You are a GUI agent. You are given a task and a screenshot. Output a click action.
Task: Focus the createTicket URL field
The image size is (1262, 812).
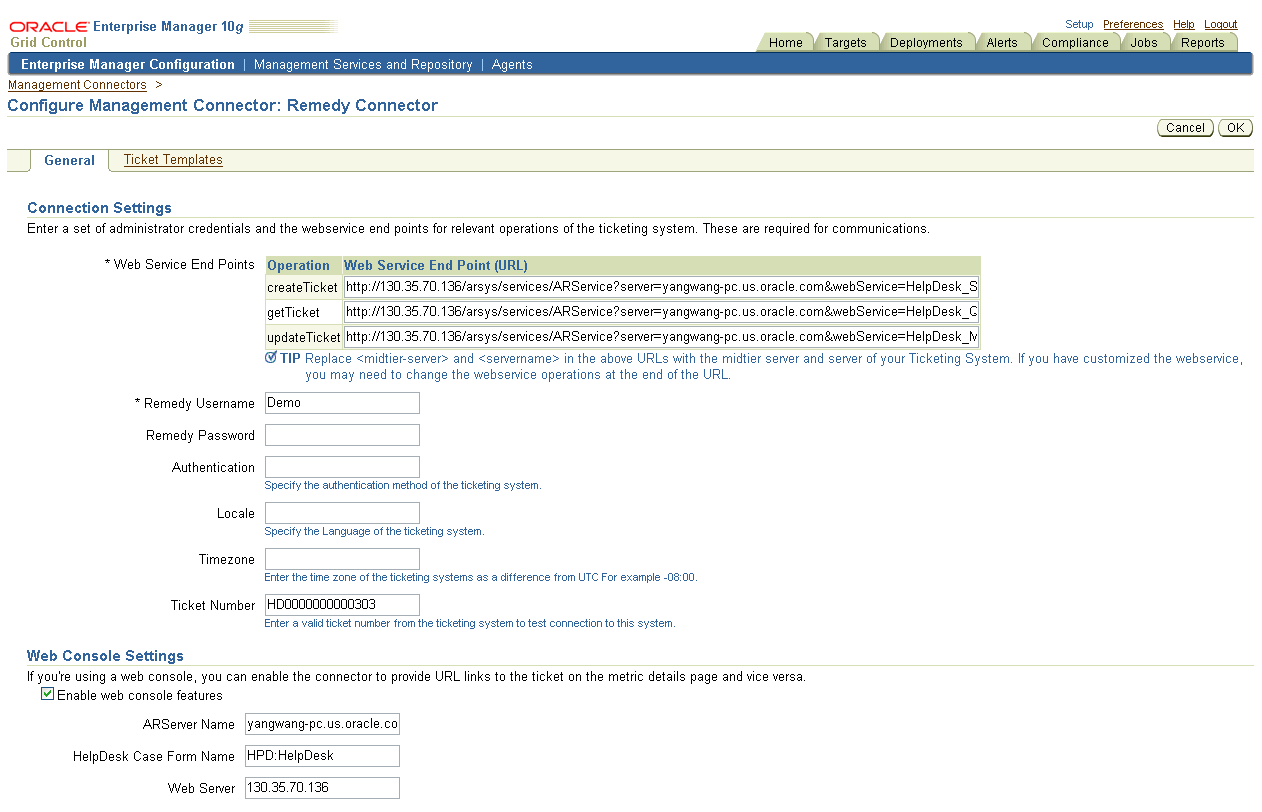661,287
